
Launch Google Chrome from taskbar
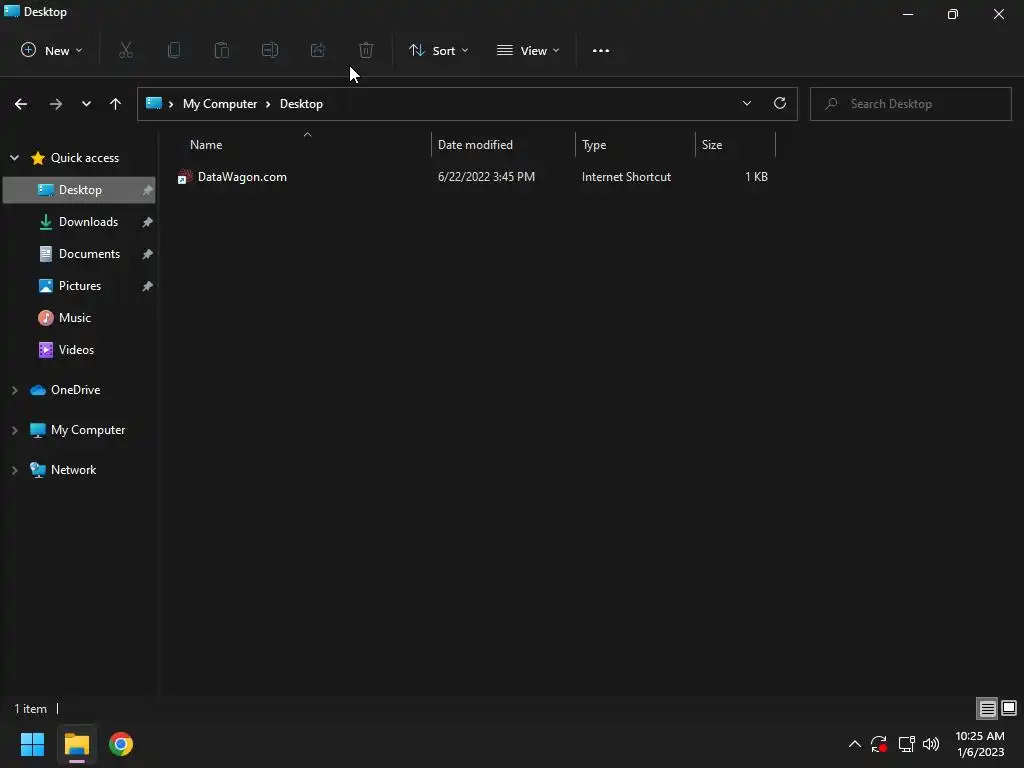point(121,744)
